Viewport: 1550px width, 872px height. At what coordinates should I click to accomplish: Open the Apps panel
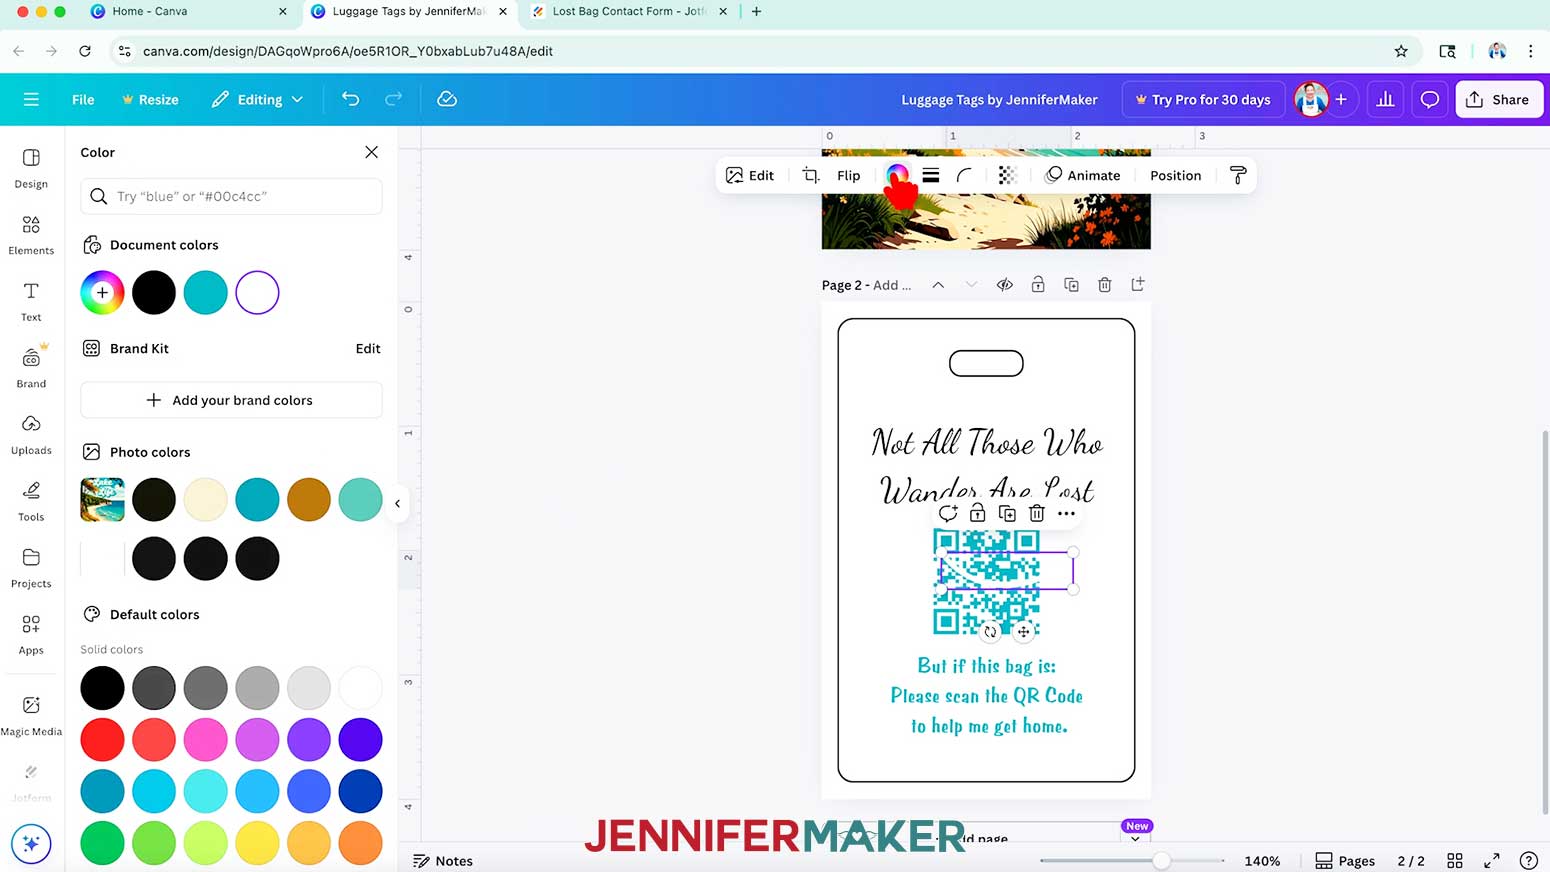(x=31, y=634)
